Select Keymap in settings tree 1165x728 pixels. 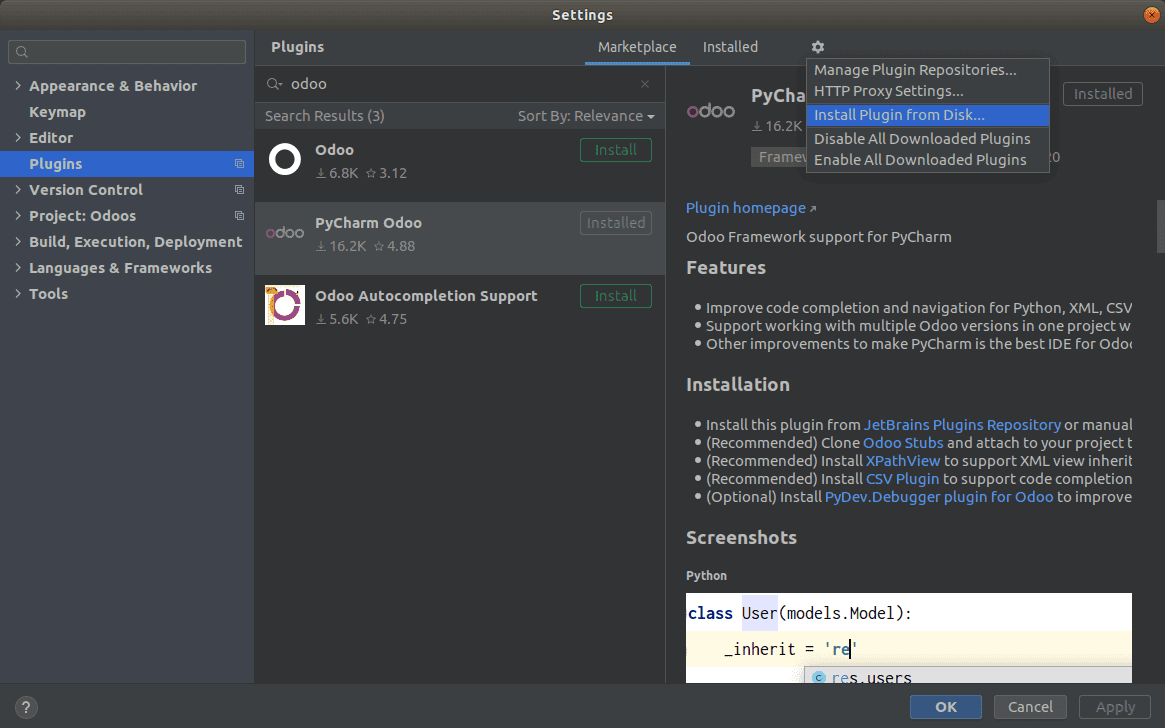point(57,111)
